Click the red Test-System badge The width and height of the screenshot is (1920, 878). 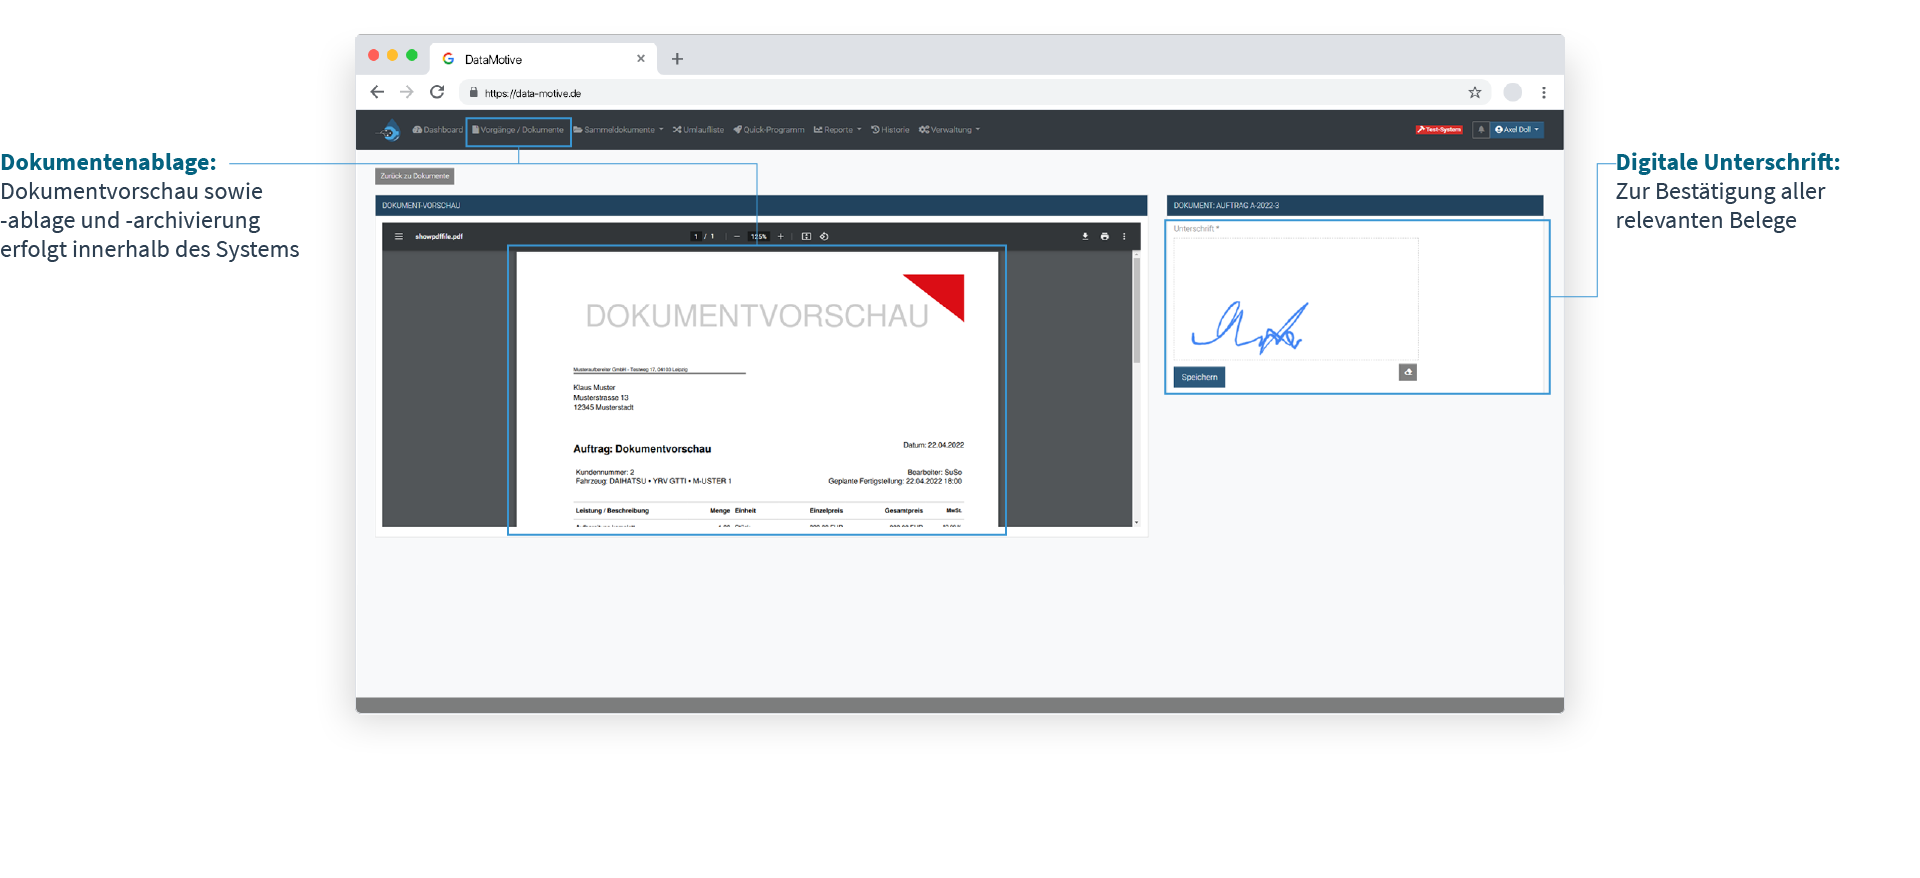[1439, 130]
